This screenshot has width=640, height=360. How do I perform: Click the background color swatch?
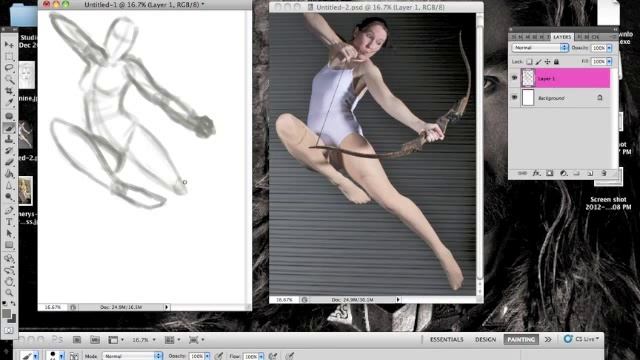pos(13,319)
